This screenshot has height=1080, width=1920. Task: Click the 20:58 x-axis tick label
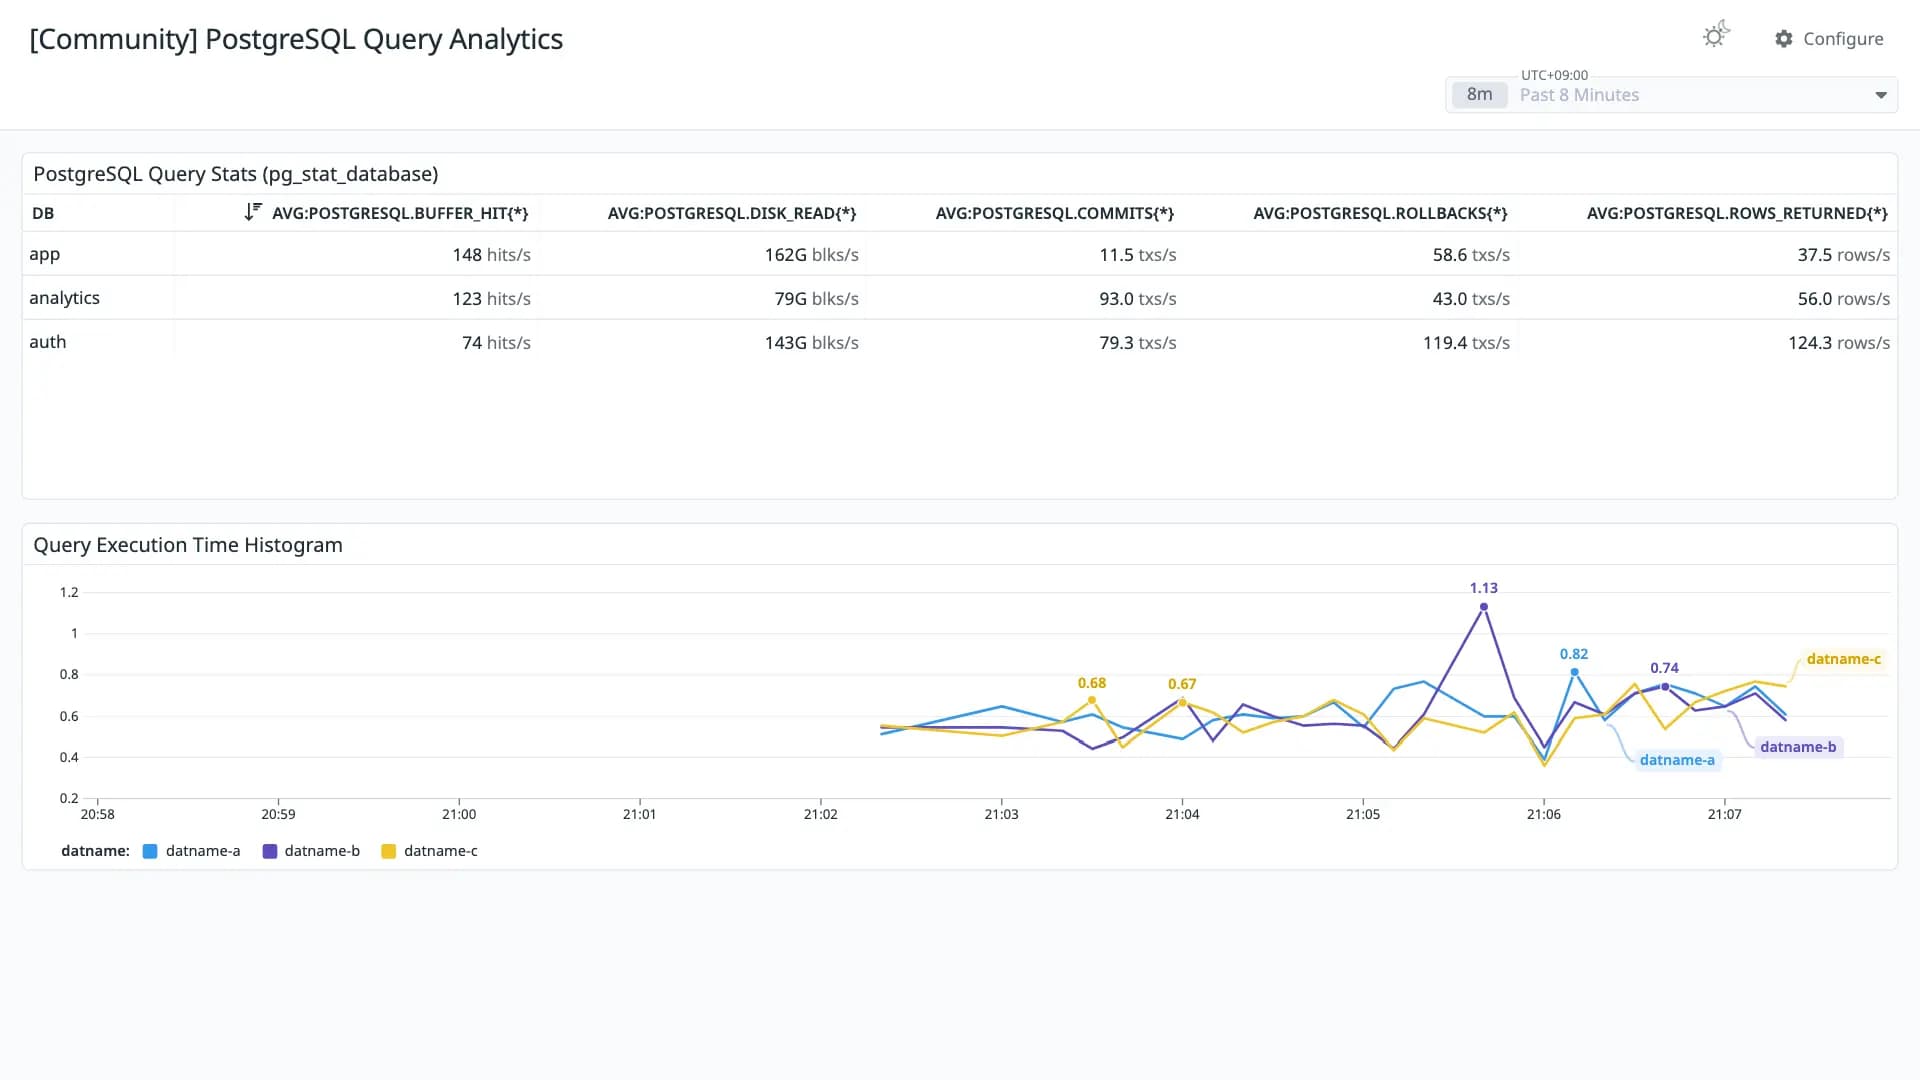click(x=97, y=814)
